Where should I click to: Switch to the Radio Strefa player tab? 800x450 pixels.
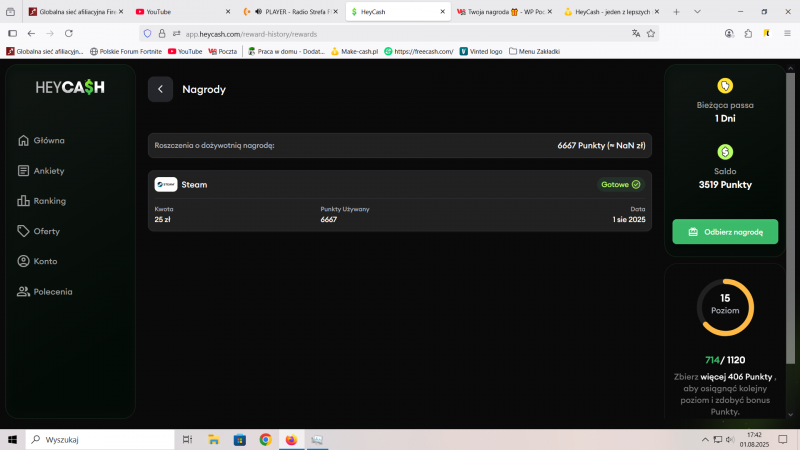290,12
